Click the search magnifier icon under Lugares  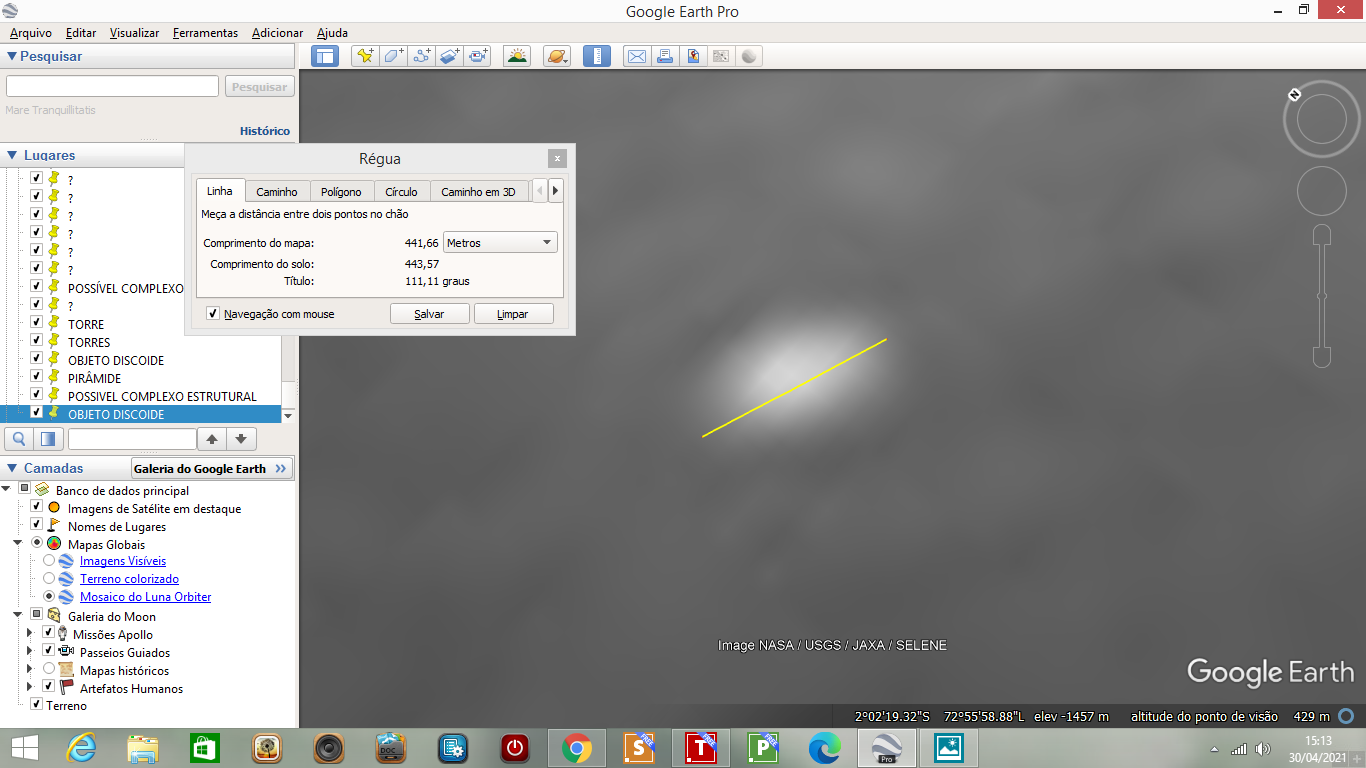tap(19, 438)
